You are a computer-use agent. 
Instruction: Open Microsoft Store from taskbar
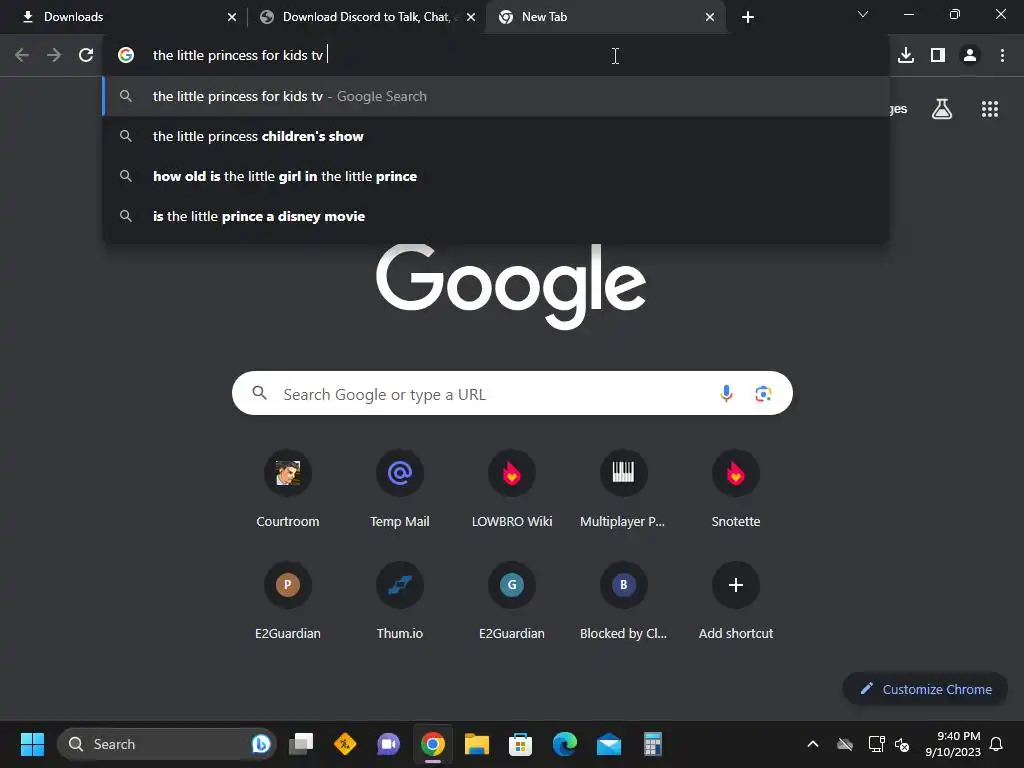coord(520,744)
